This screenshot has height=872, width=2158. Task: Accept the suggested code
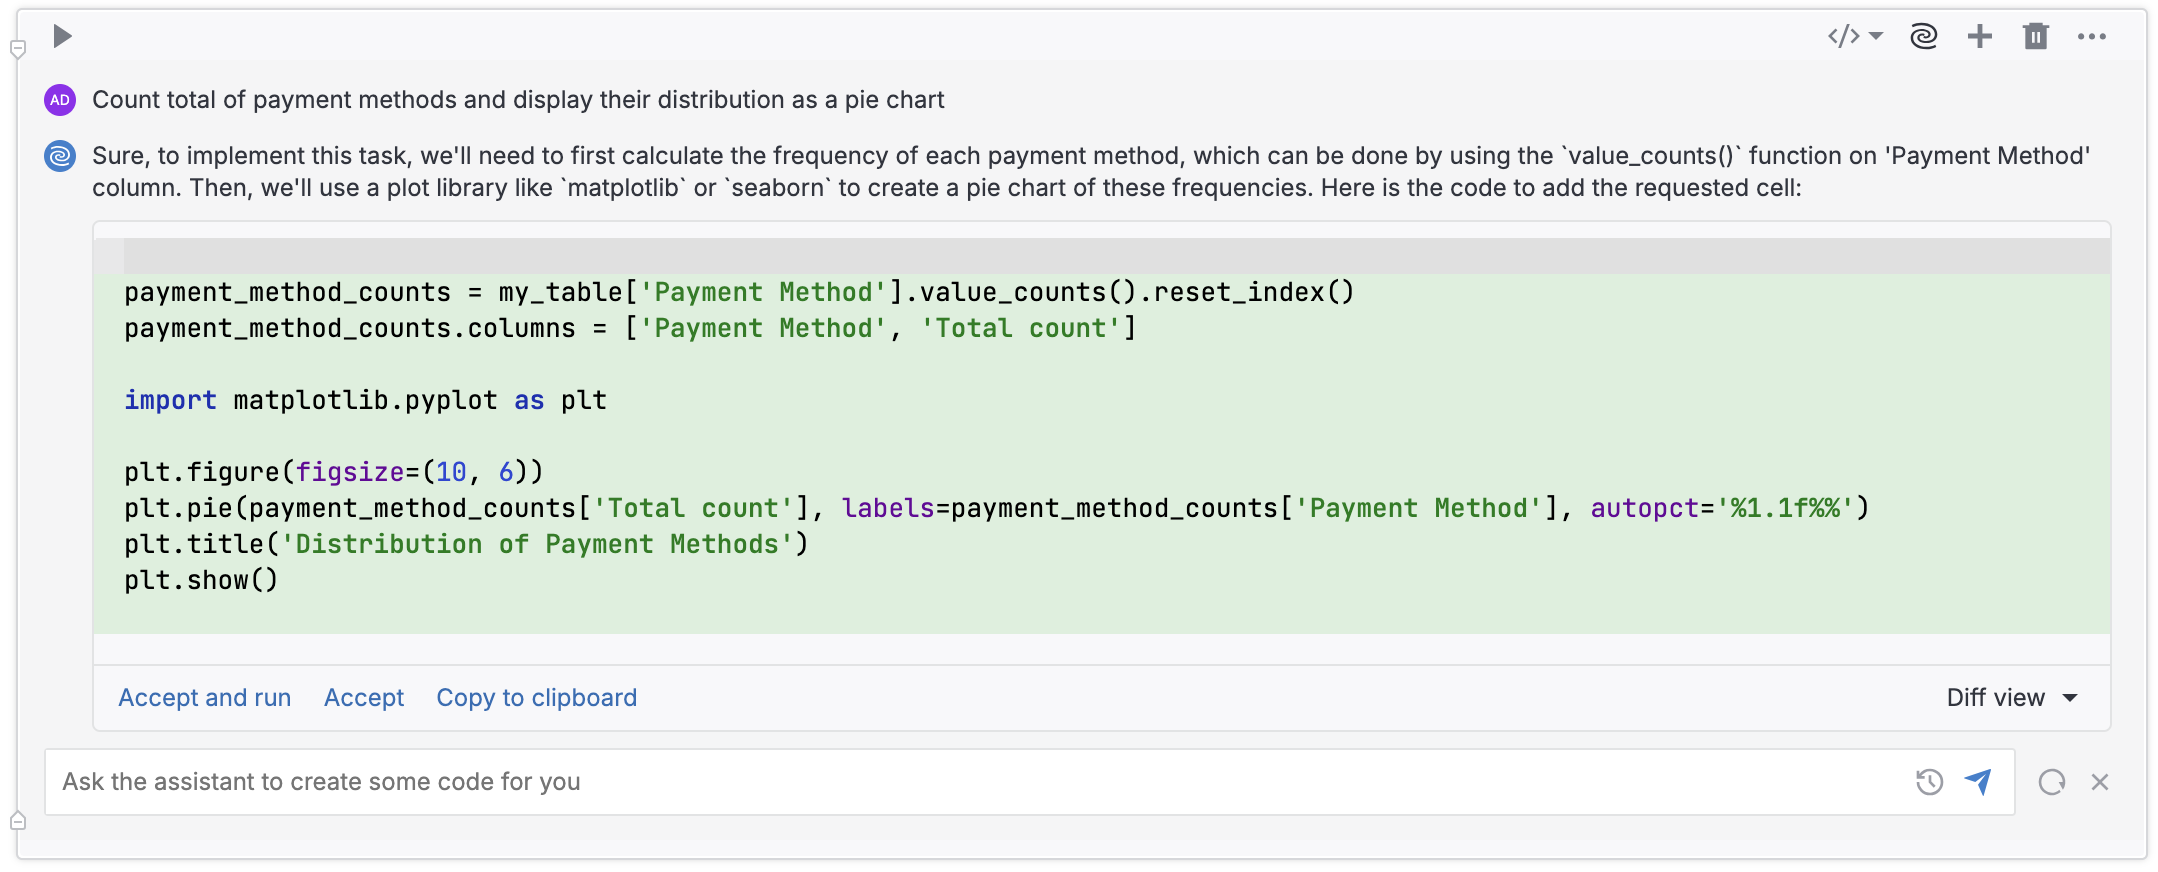coord(364,698)
